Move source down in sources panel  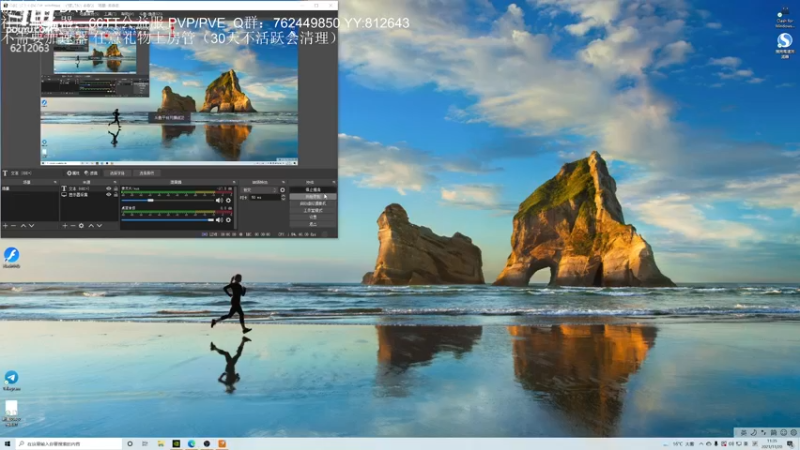tap(99, 226)
